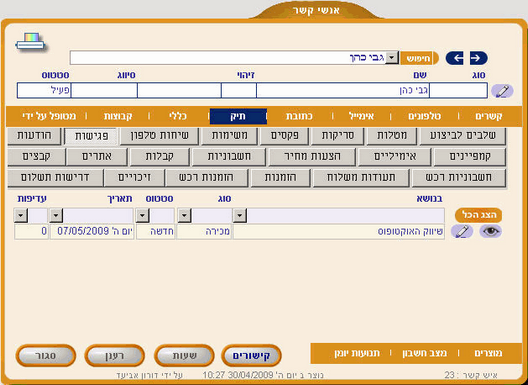Go to next contact with right arrow

pyautogui.click(x=478, y=58)
